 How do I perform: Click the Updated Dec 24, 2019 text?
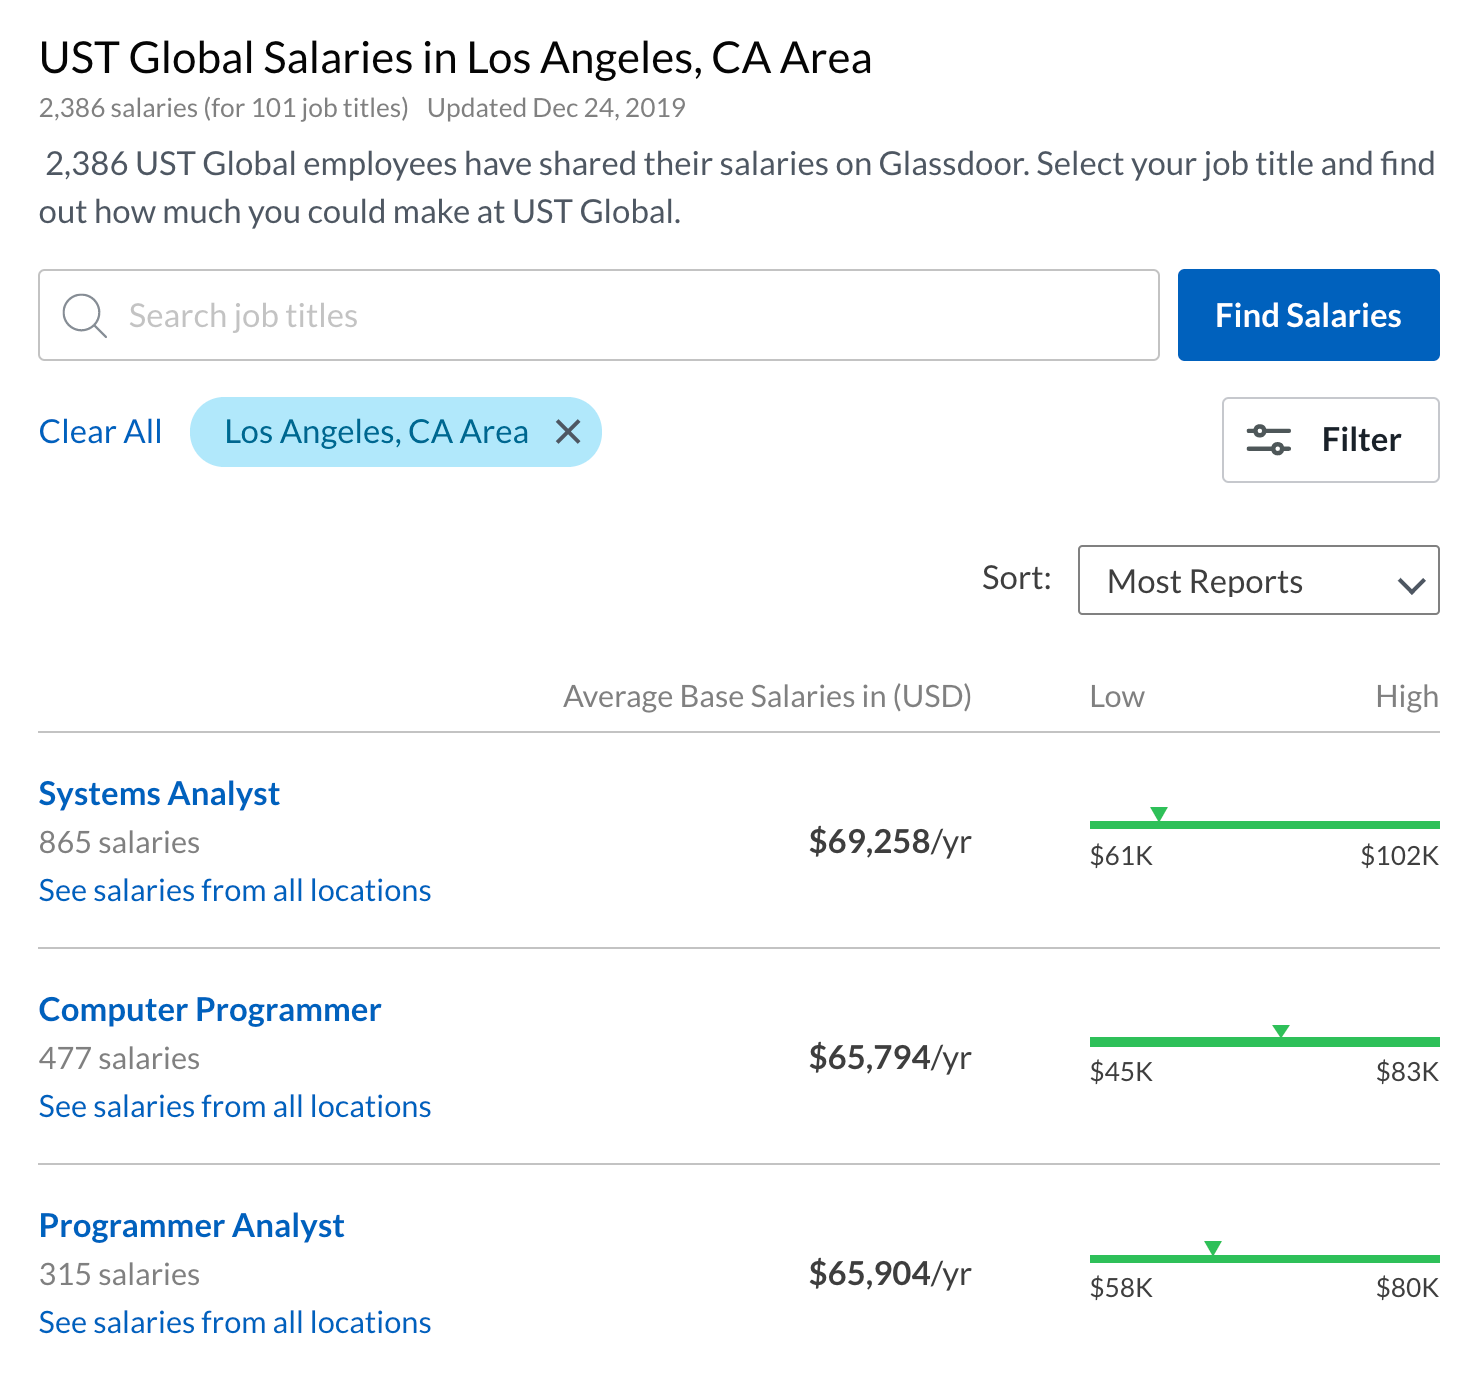pos(556,108)
